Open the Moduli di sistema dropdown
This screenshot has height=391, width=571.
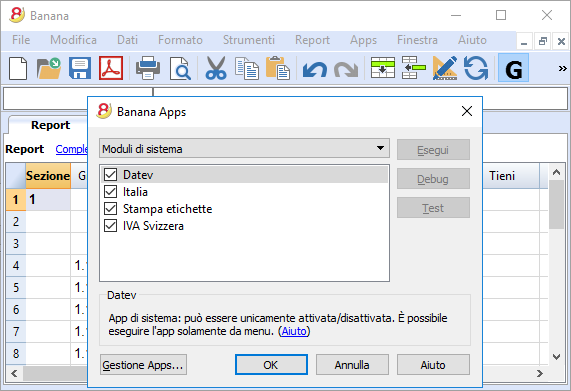(244, 148)
